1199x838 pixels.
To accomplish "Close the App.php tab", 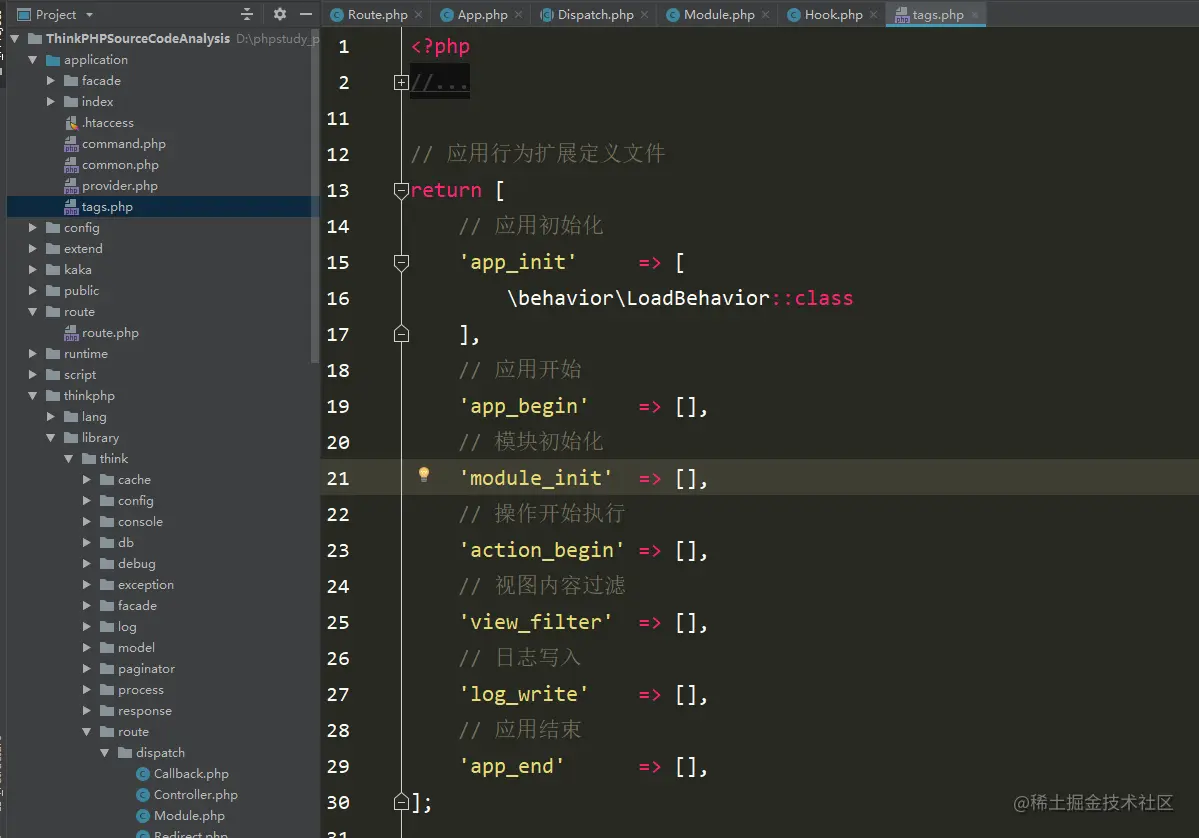I will coord(518,15).
